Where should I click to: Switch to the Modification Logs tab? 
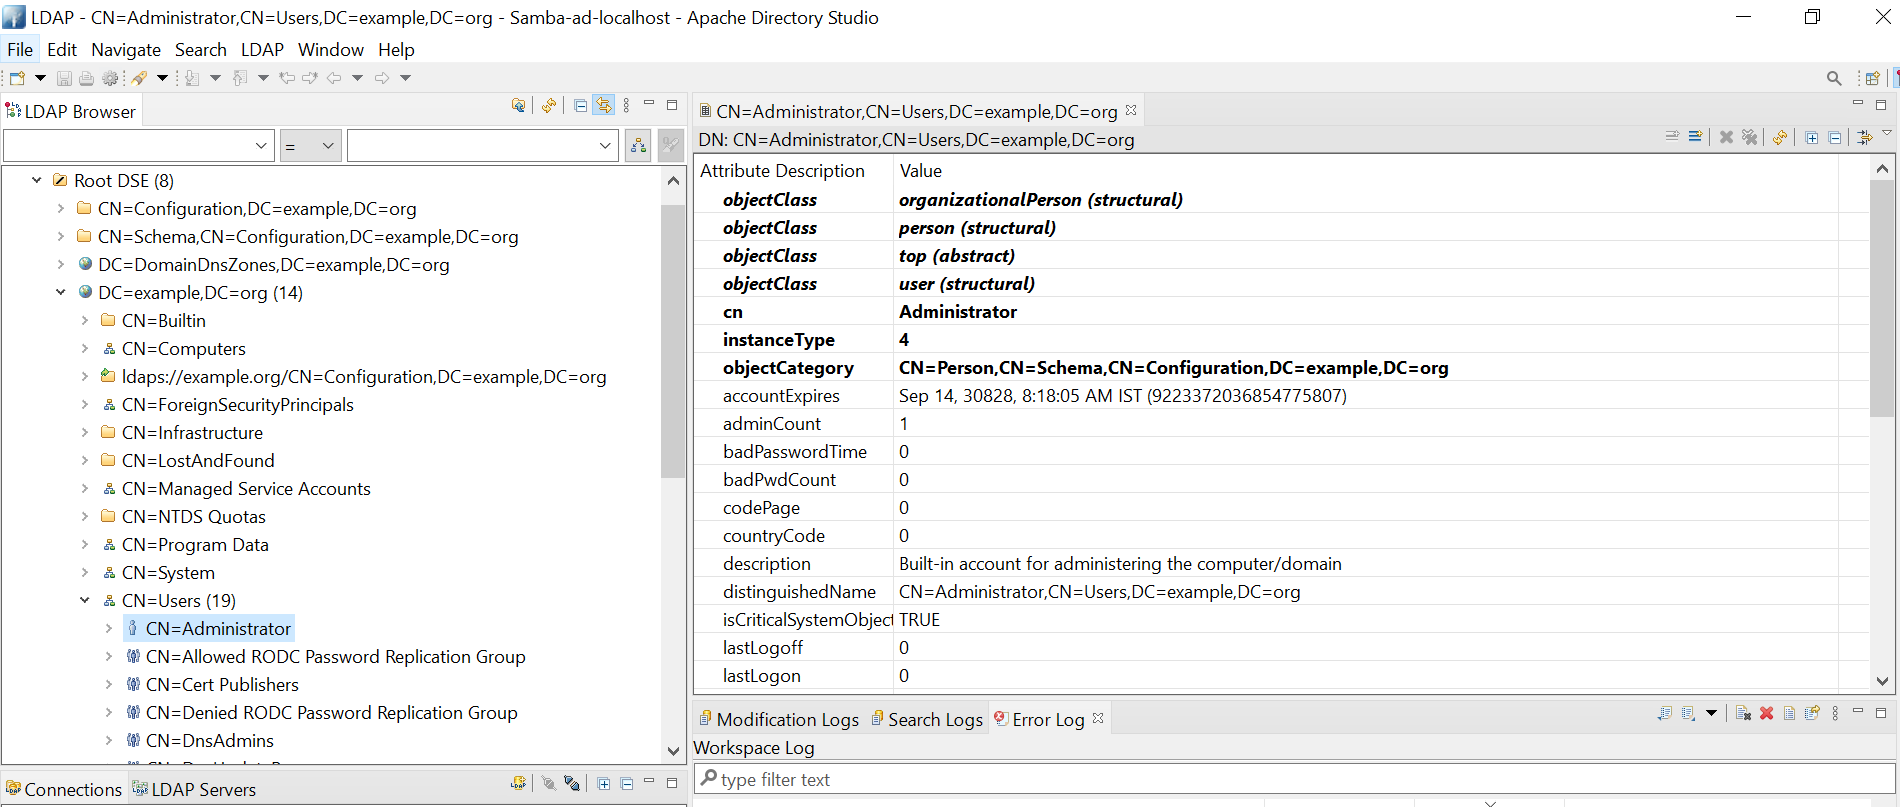click(779, 719)
